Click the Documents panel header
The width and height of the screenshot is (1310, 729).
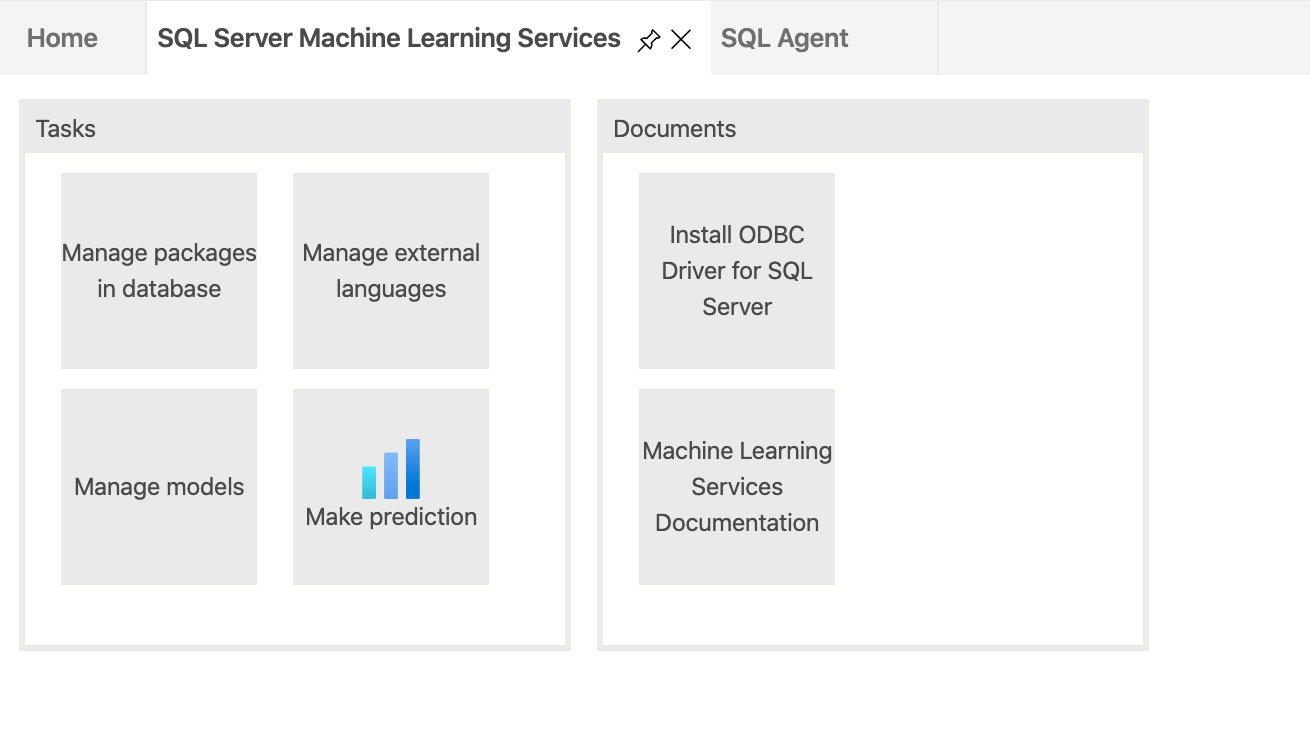873,128
